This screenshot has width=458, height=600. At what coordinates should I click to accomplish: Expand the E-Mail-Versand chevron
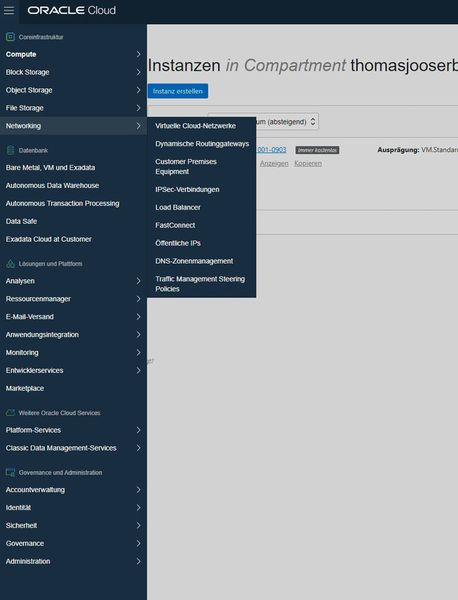pyautogui.click(x=139, y=317)
